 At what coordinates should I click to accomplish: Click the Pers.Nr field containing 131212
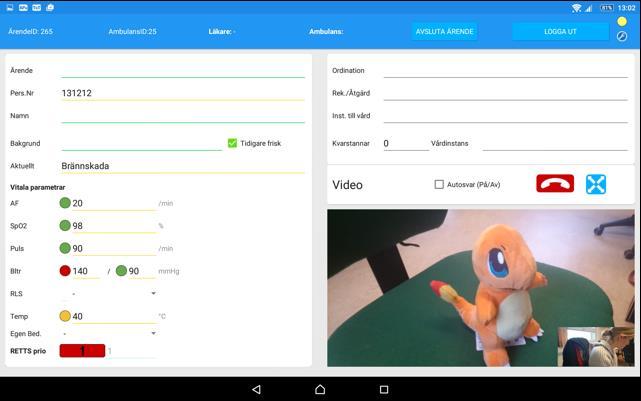pyautogui.click(x=183, y=93)
